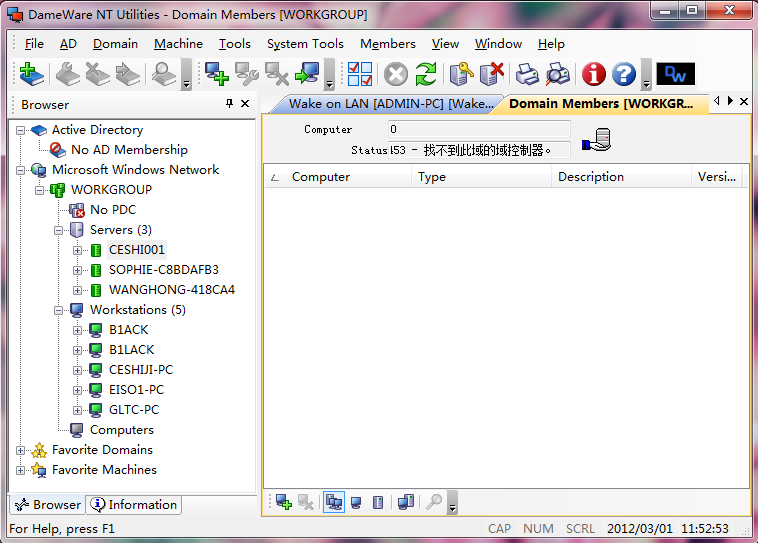This screenshot has height=543, width=758.
Task: Expand the B1ACK workstation node
Action: pyautogui.click(x=77, y=330)
